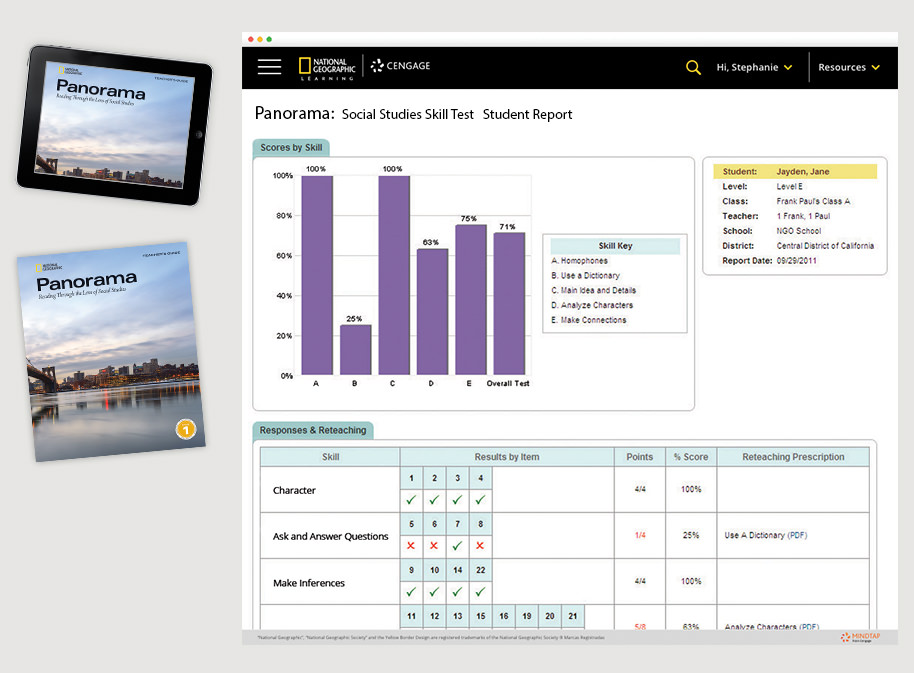Click the 25% bar for skill B
The image size is (914, 673).
pyautogui.click(x=355, y=350)
